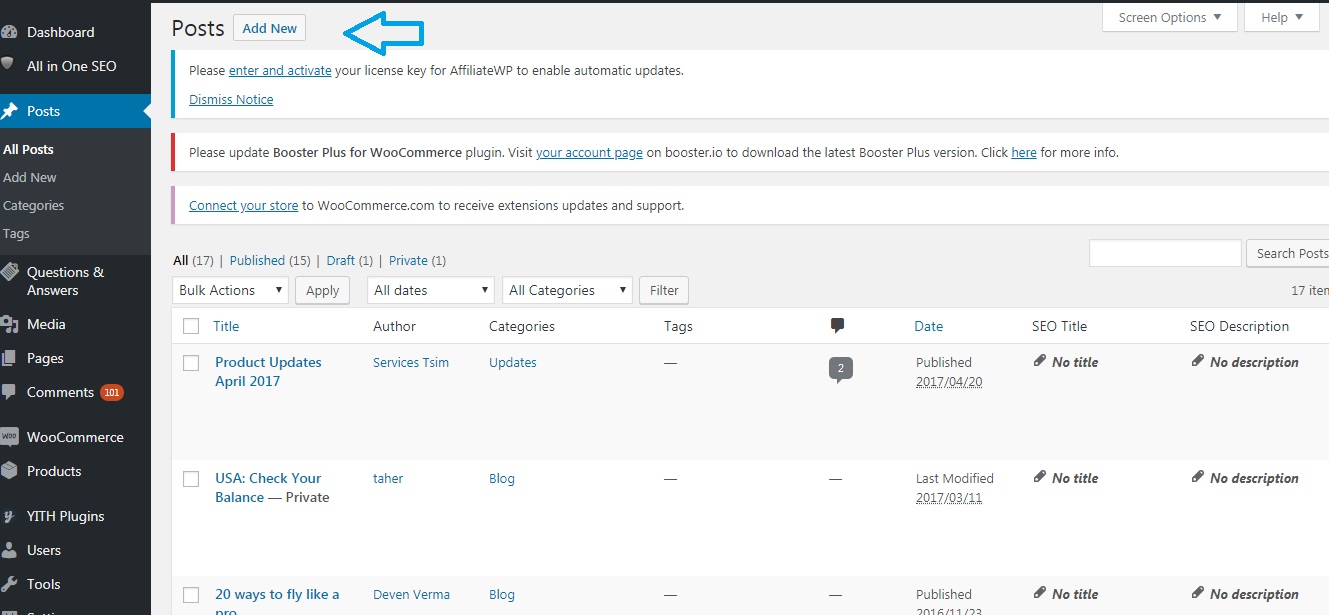This screenshot has width=1329, height=615.
Task: Click the All in One SEO shield icon
Action: 8,66
